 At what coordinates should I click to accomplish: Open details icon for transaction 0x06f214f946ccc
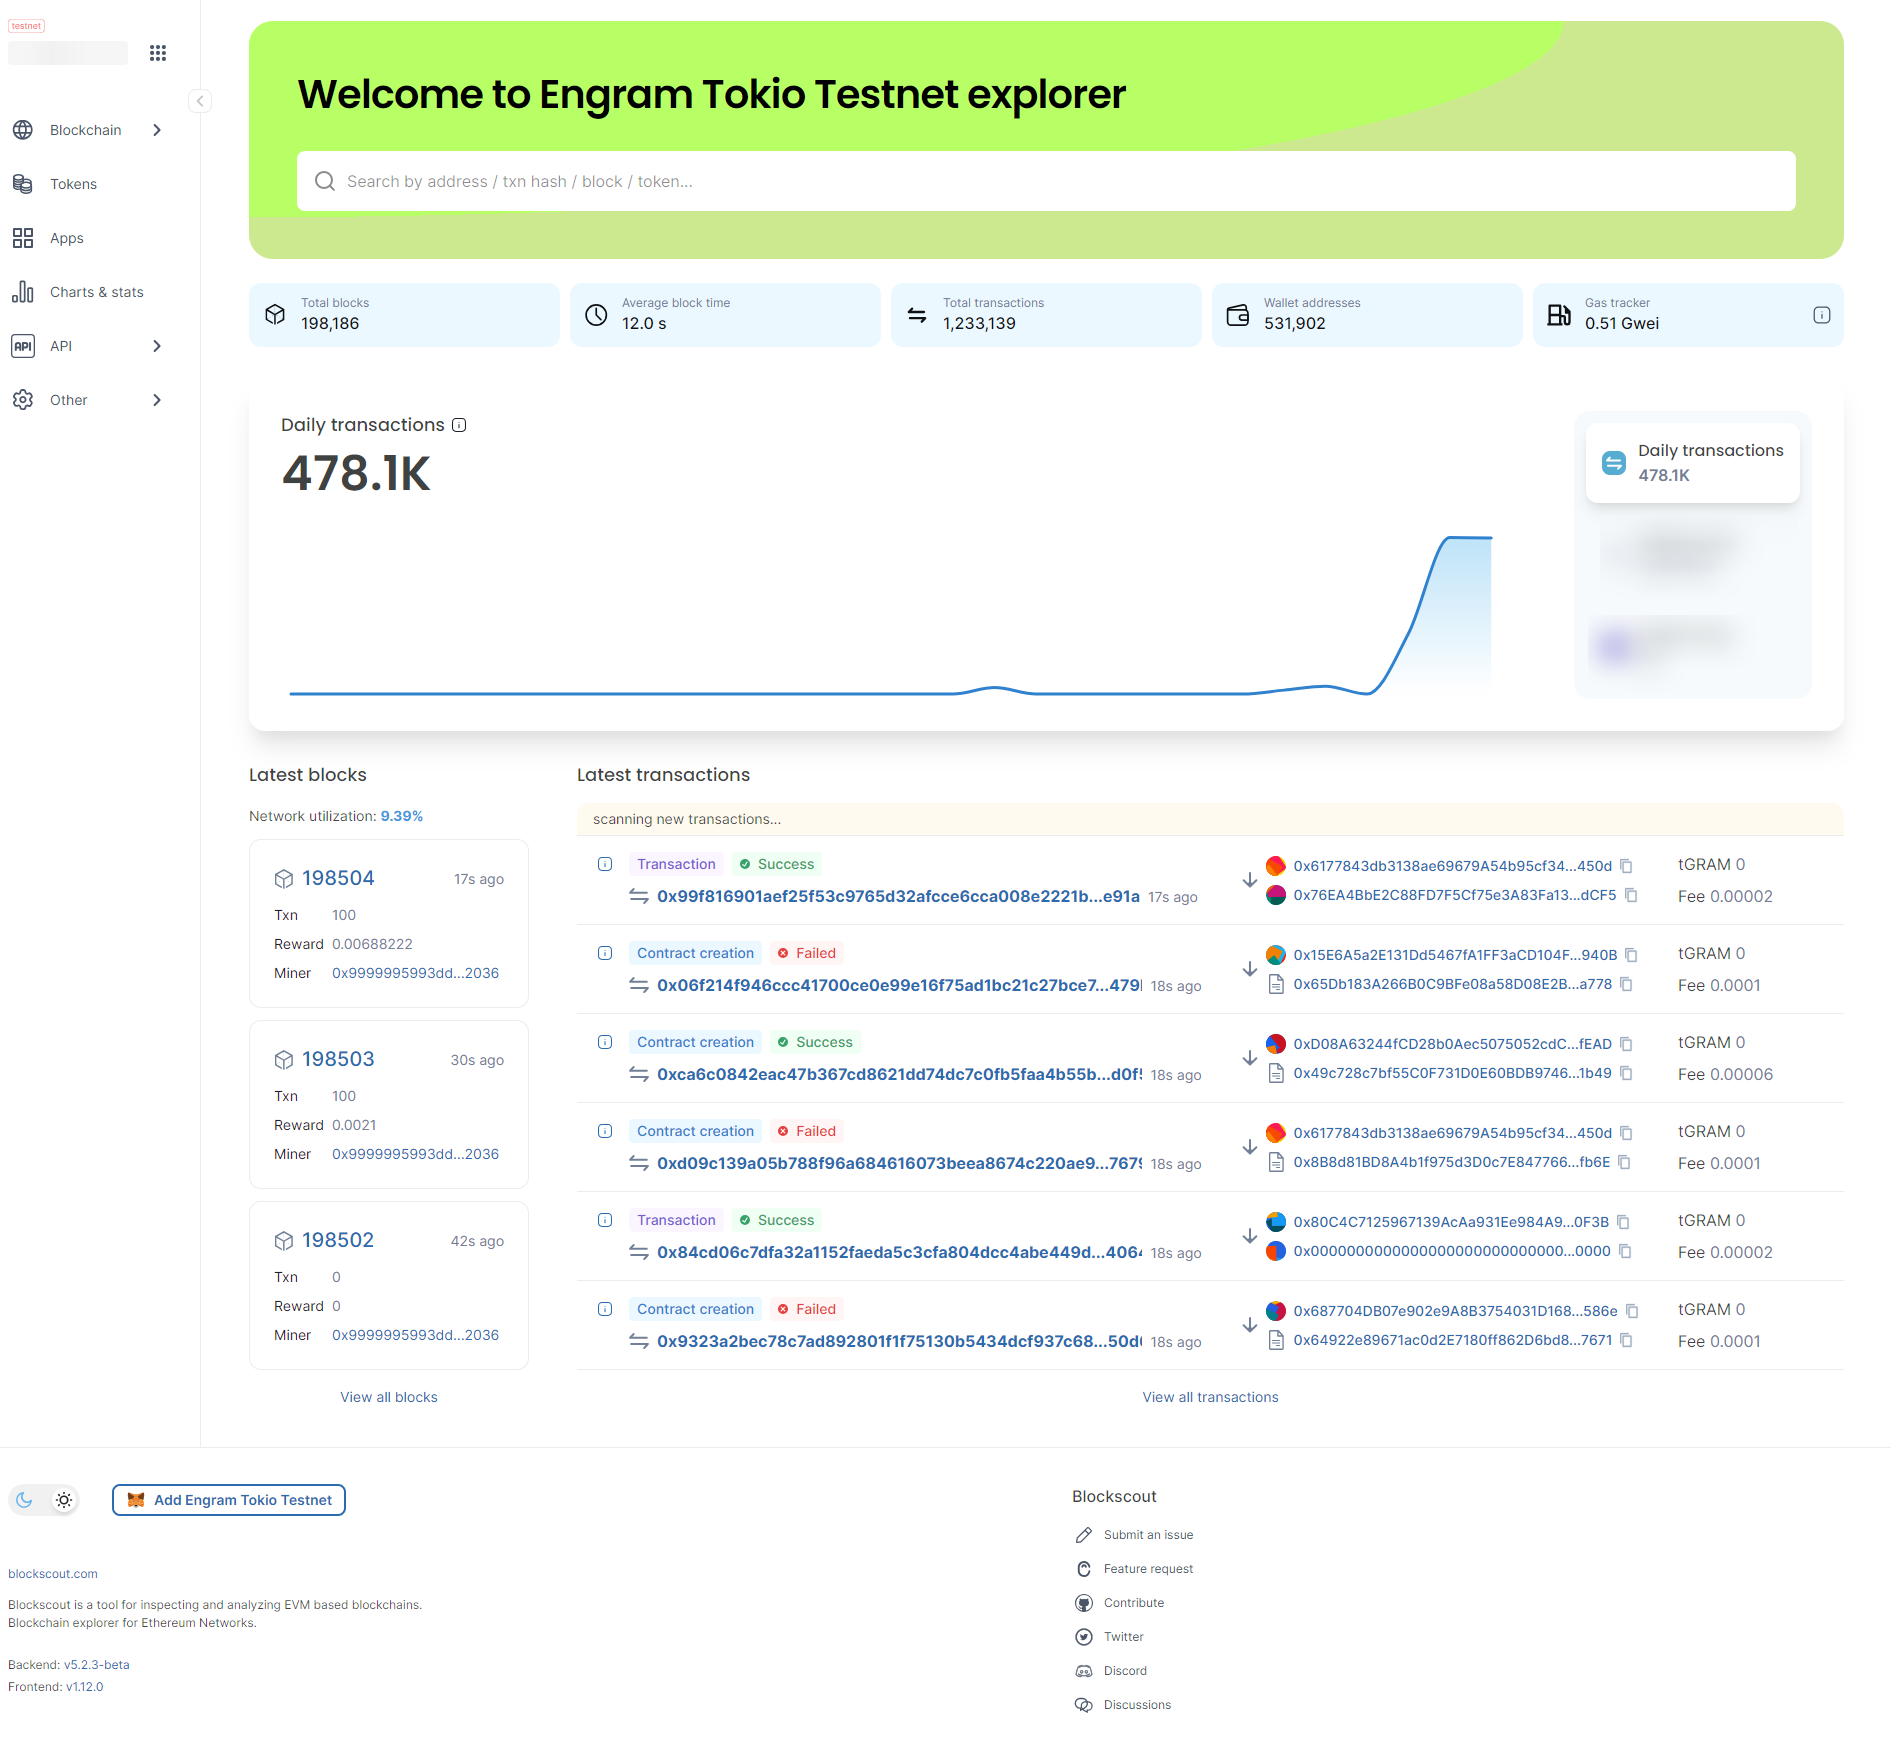pyautogui.click(x=605, y=953)
